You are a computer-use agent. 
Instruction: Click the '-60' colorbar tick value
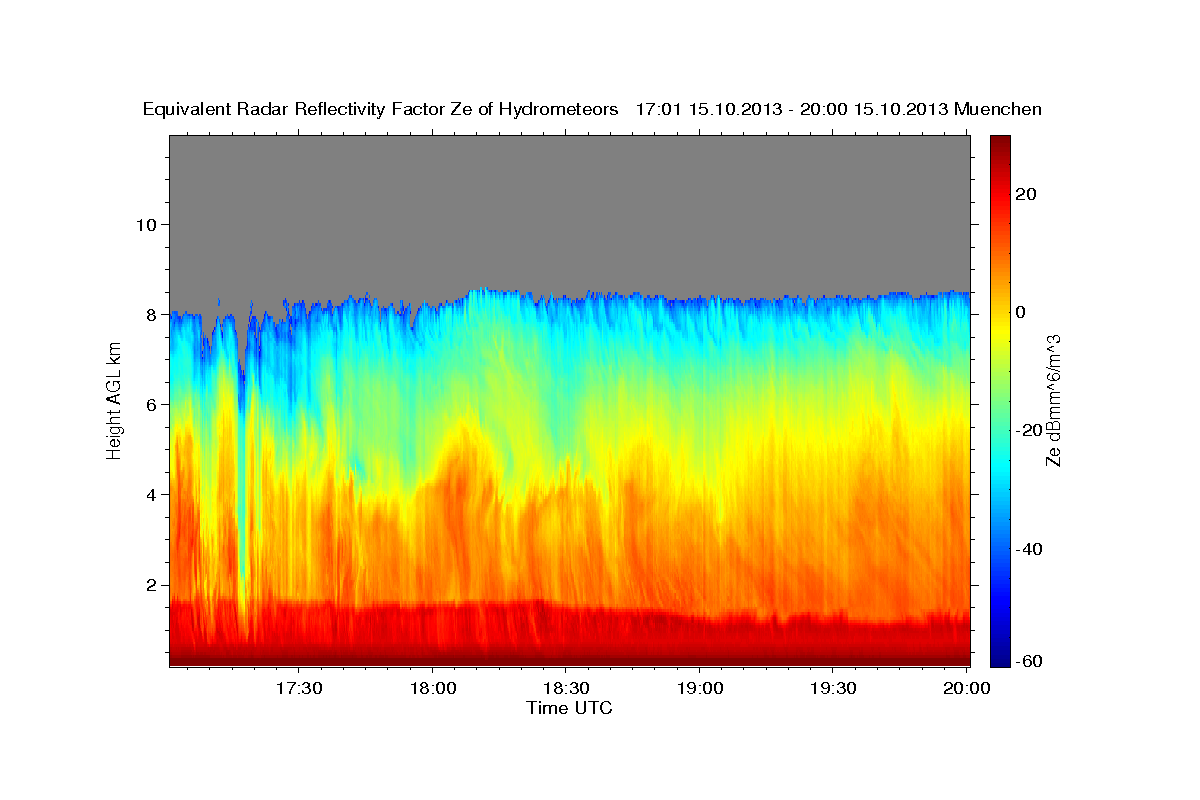pos(1028,660)
